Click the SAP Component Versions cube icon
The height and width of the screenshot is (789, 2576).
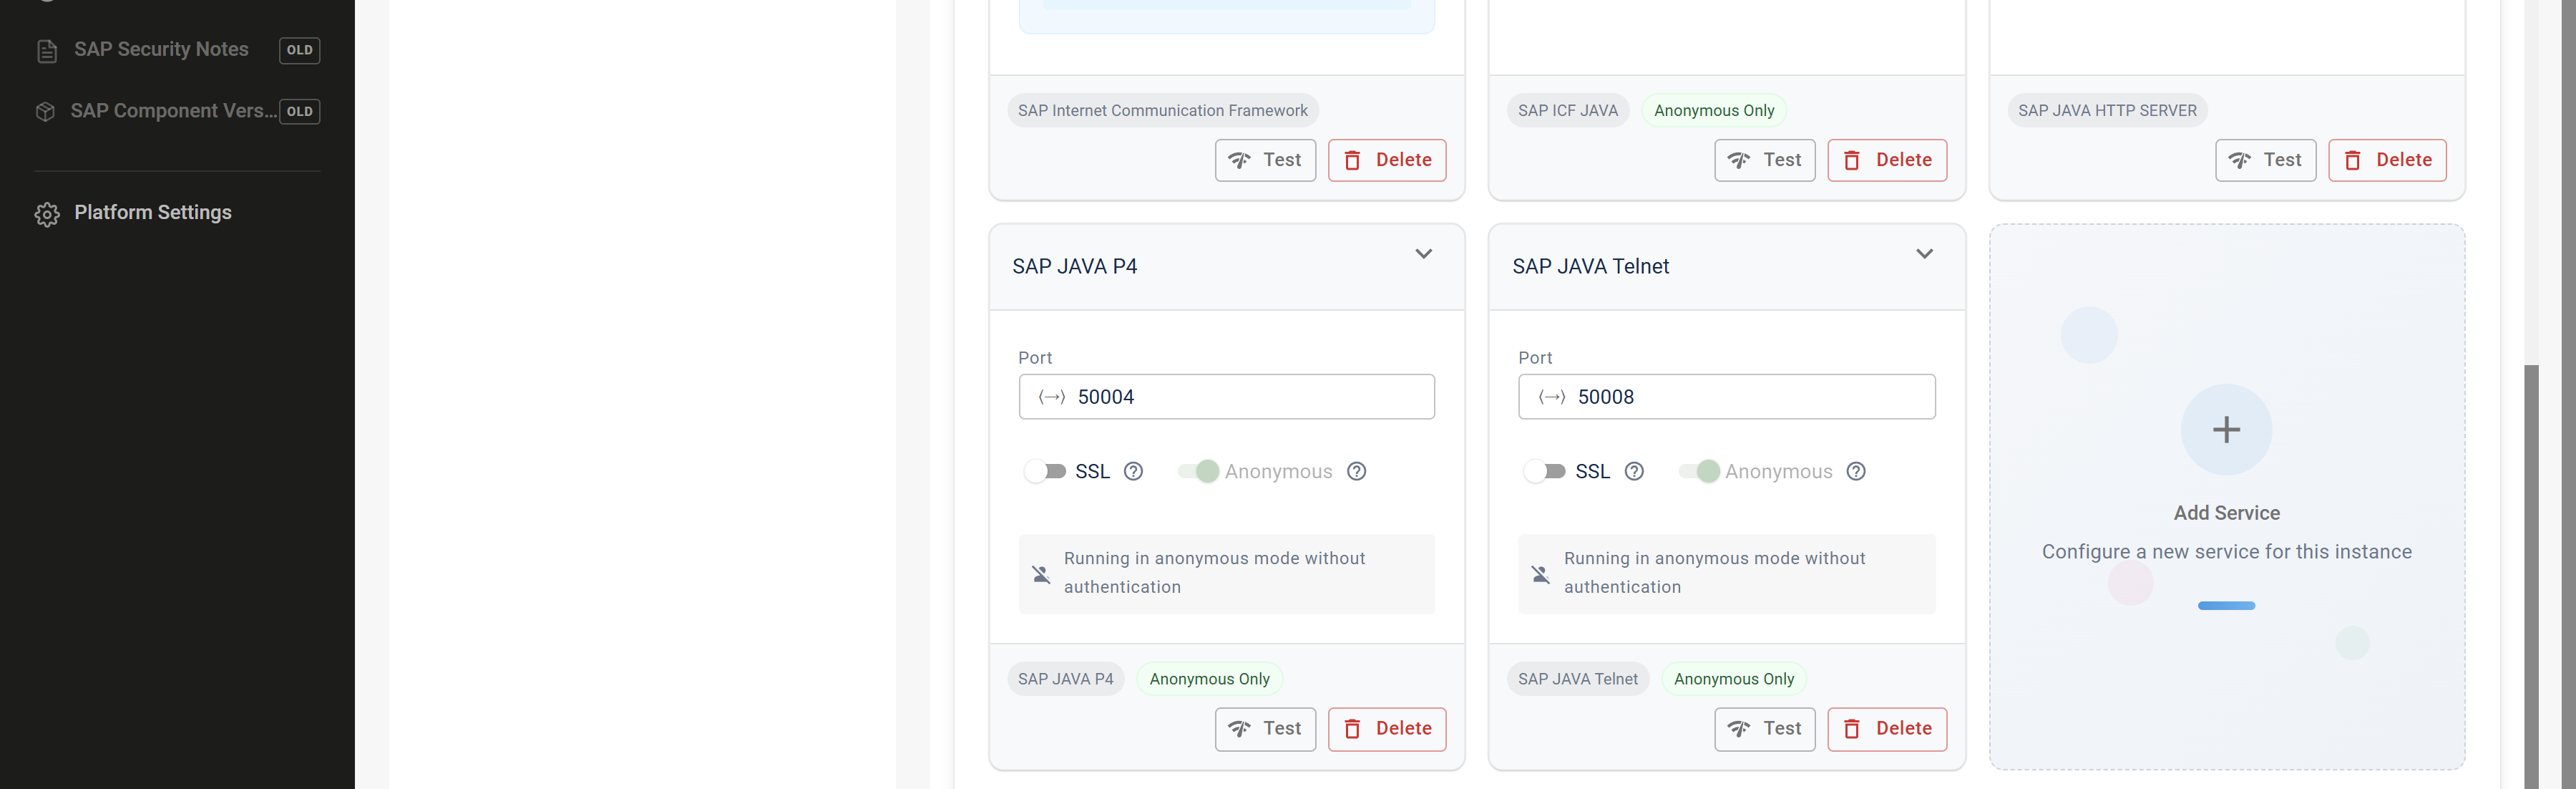point(45,112)
